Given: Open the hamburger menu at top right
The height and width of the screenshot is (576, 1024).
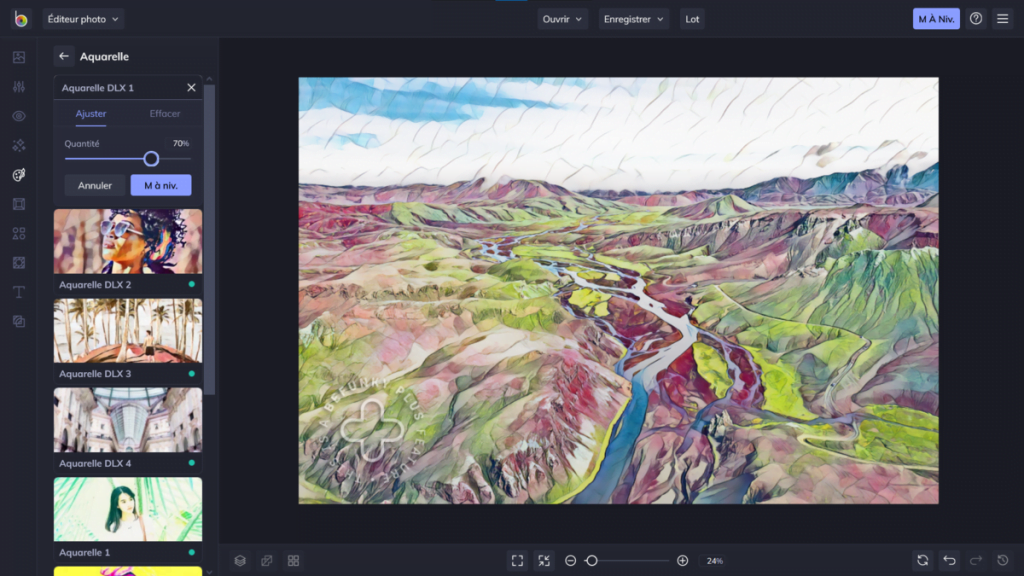Looking at the screenshot, I should [x=1002, y=19].
